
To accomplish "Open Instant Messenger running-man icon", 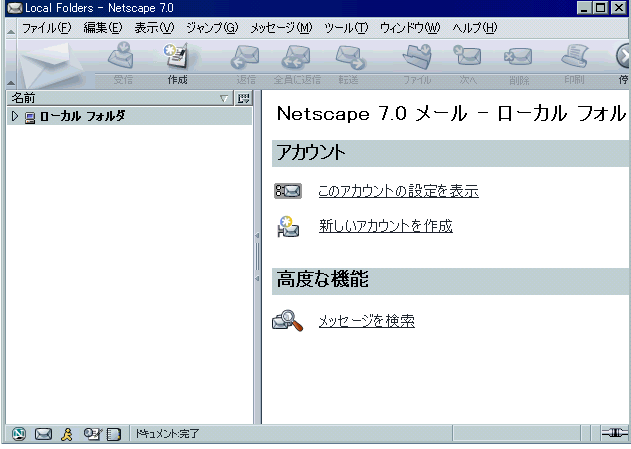I will 67,434.
